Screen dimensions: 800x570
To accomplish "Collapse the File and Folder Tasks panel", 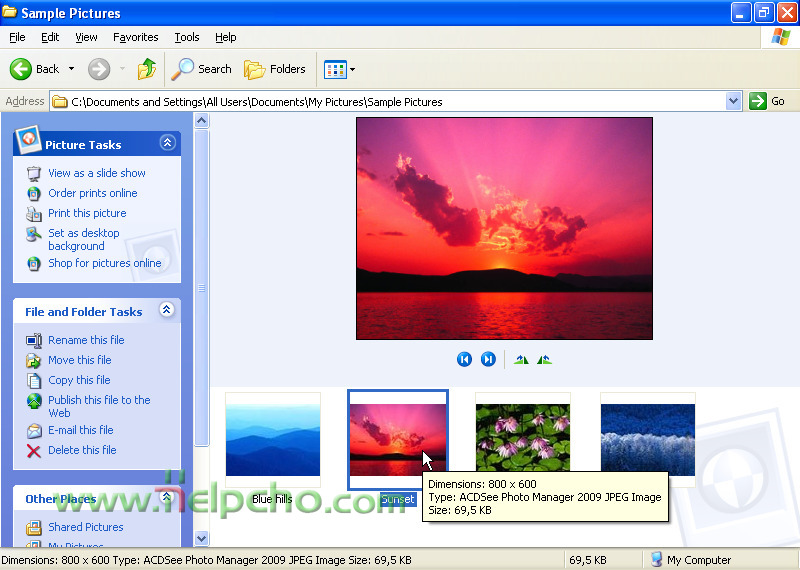I will click(167, 311).
